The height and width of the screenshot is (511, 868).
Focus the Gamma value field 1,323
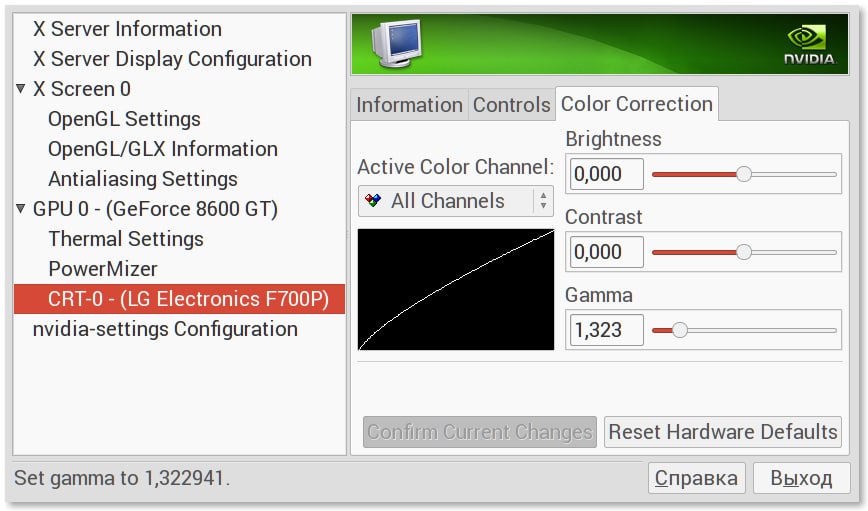(x=607, y=331)
